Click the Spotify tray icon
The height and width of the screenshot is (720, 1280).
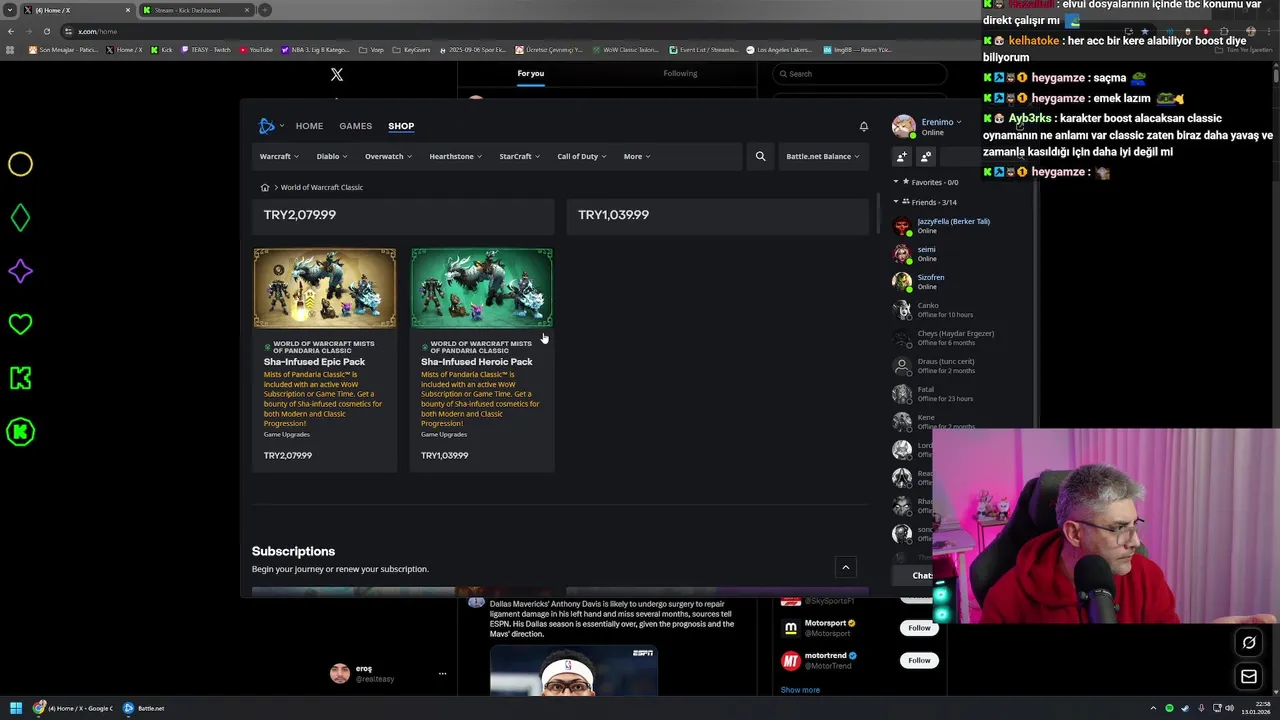1169,708
